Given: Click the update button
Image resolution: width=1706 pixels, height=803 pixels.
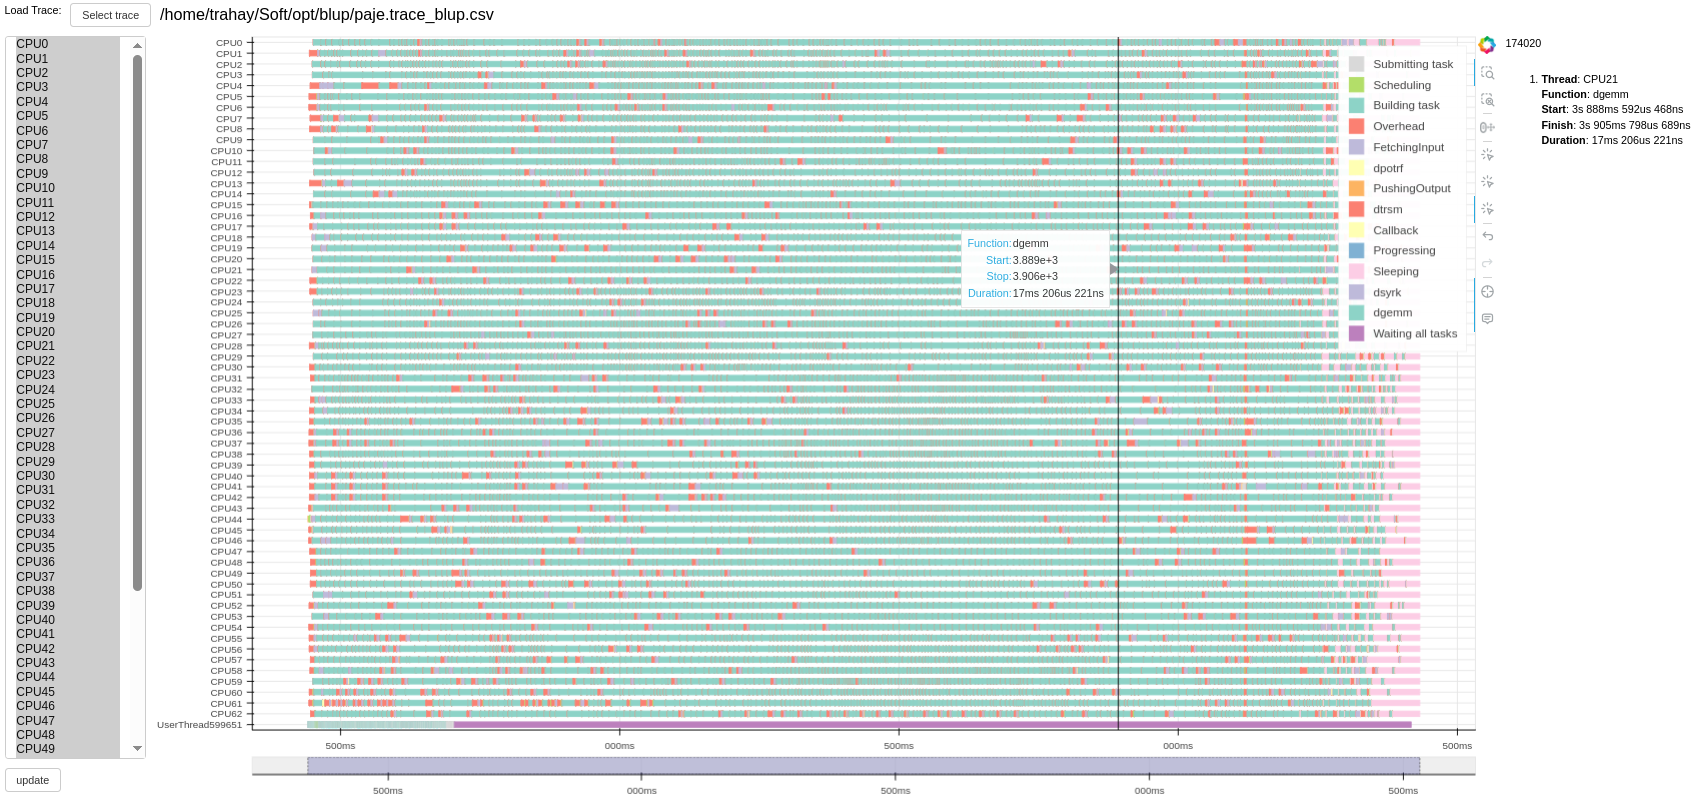Looking at the screenshot, I should tap(33, 780).
